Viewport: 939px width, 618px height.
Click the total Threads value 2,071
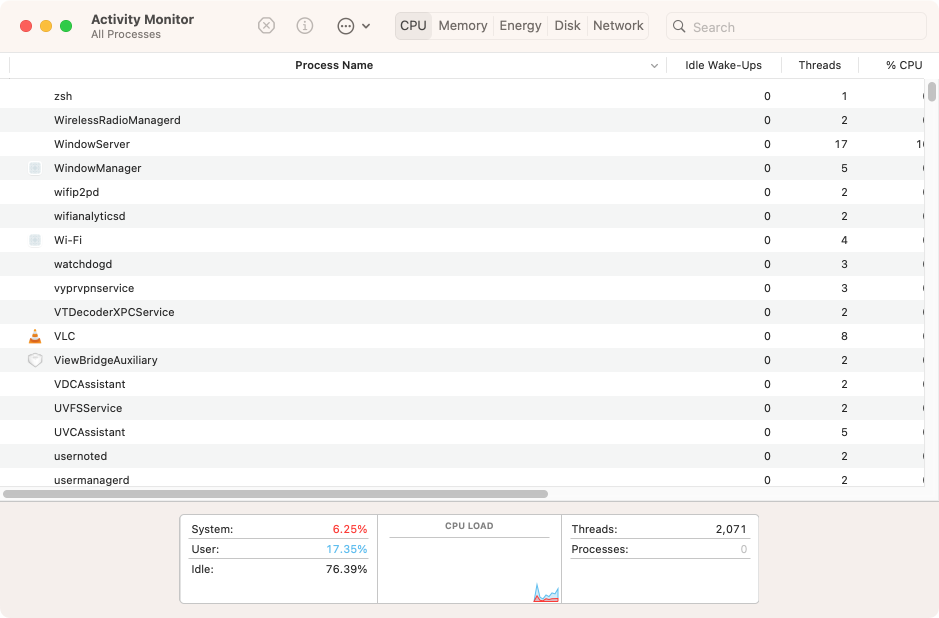click(x=731, y=529)
